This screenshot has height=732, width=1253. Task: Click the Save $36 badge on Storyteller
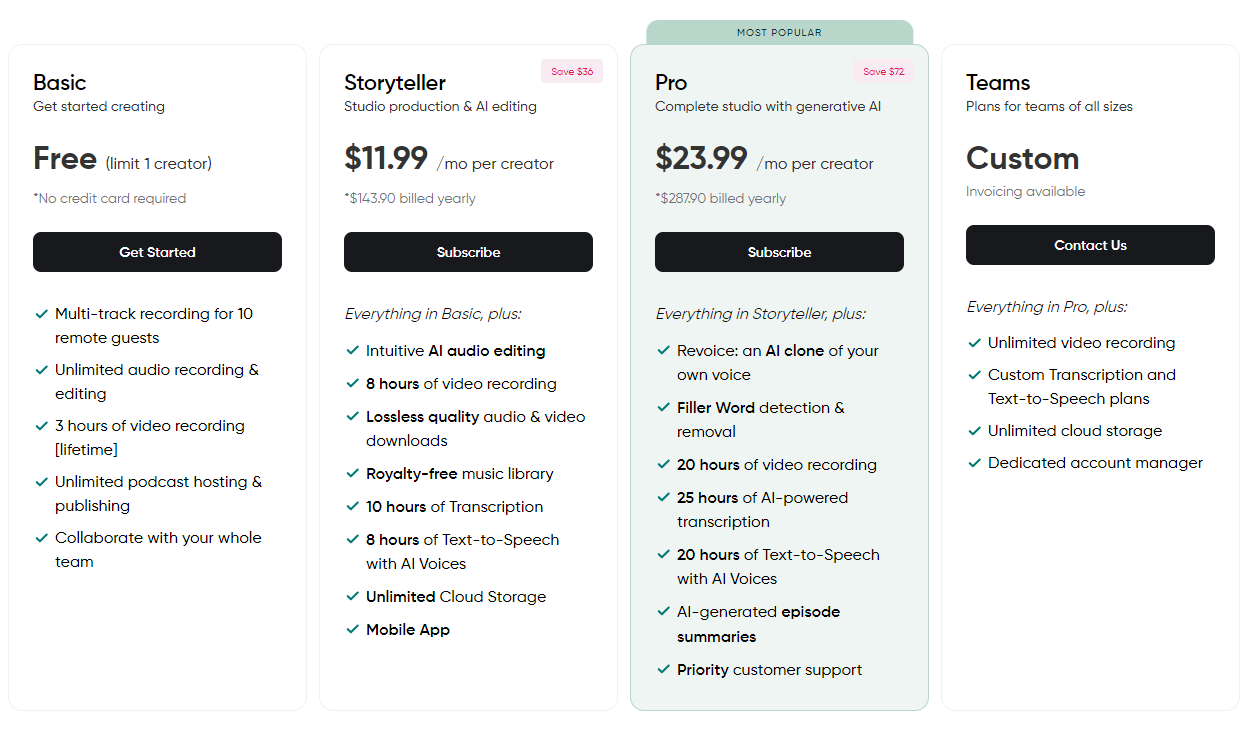(x=572, y=72)
